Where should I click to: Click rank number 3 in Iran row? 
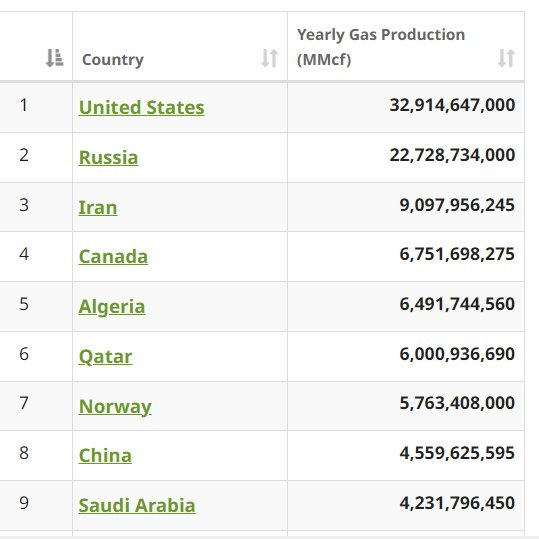[x=24, y=205]
